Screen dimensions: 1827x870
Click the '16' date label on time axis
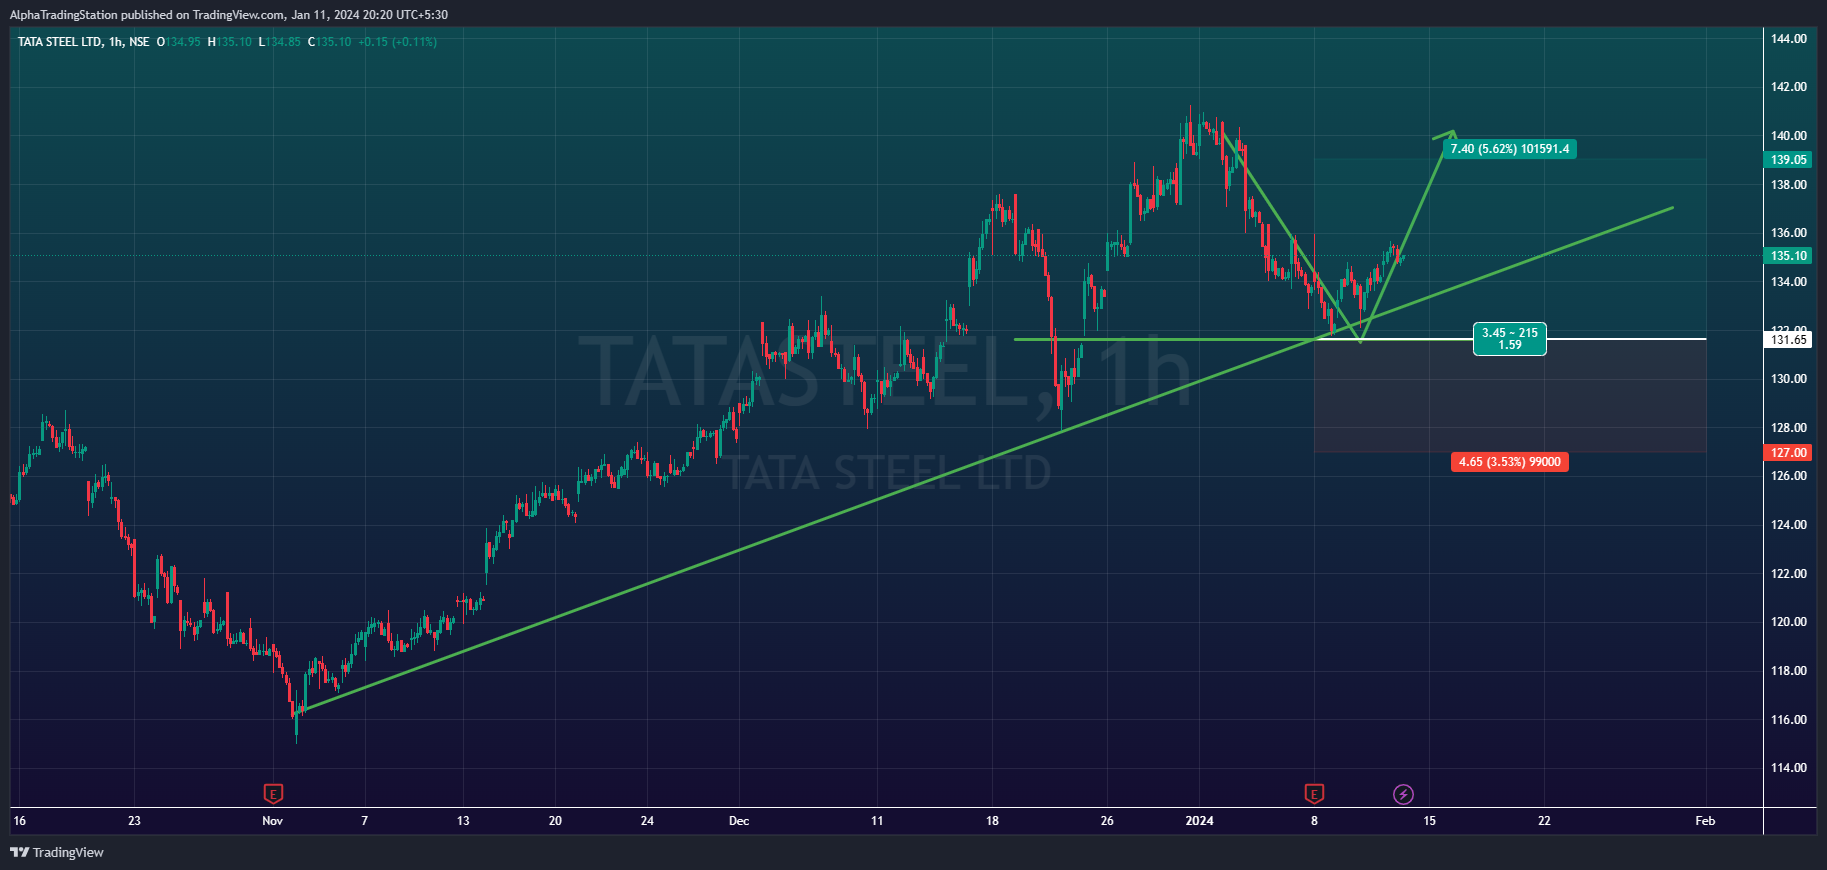pyautogui.click(x=20, y=821)
